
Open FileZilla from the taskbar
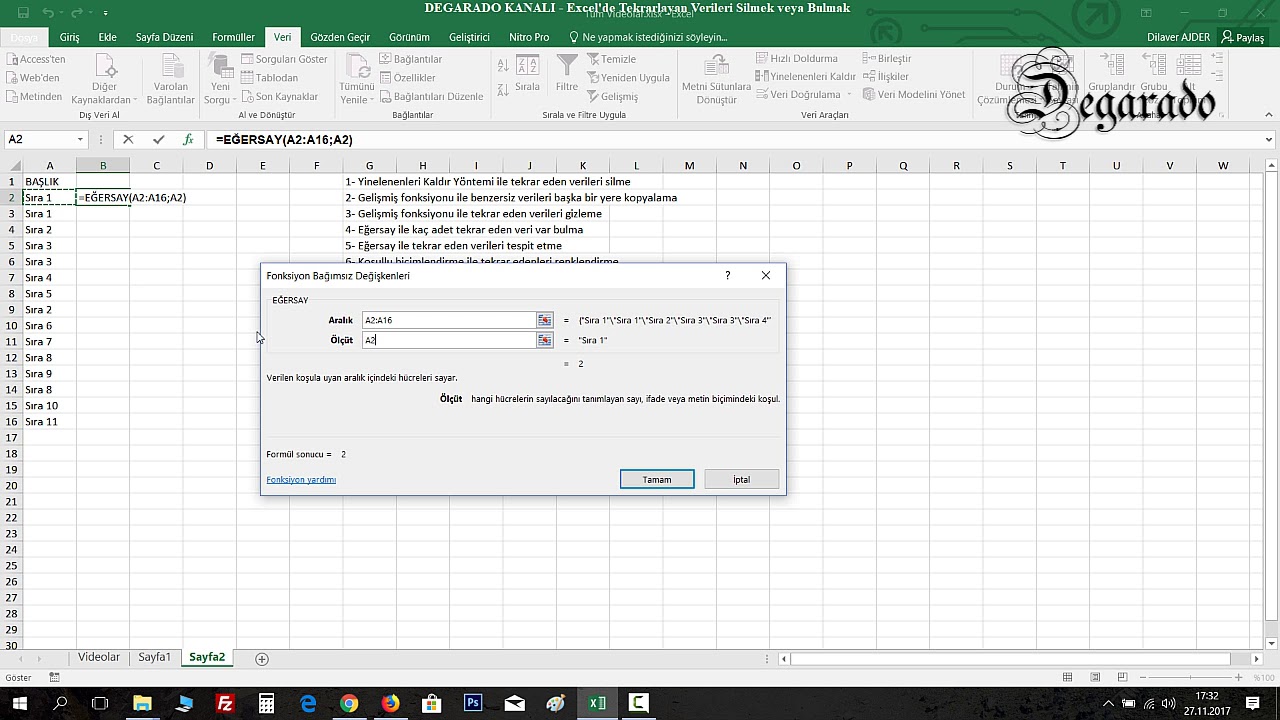[225, 703]
